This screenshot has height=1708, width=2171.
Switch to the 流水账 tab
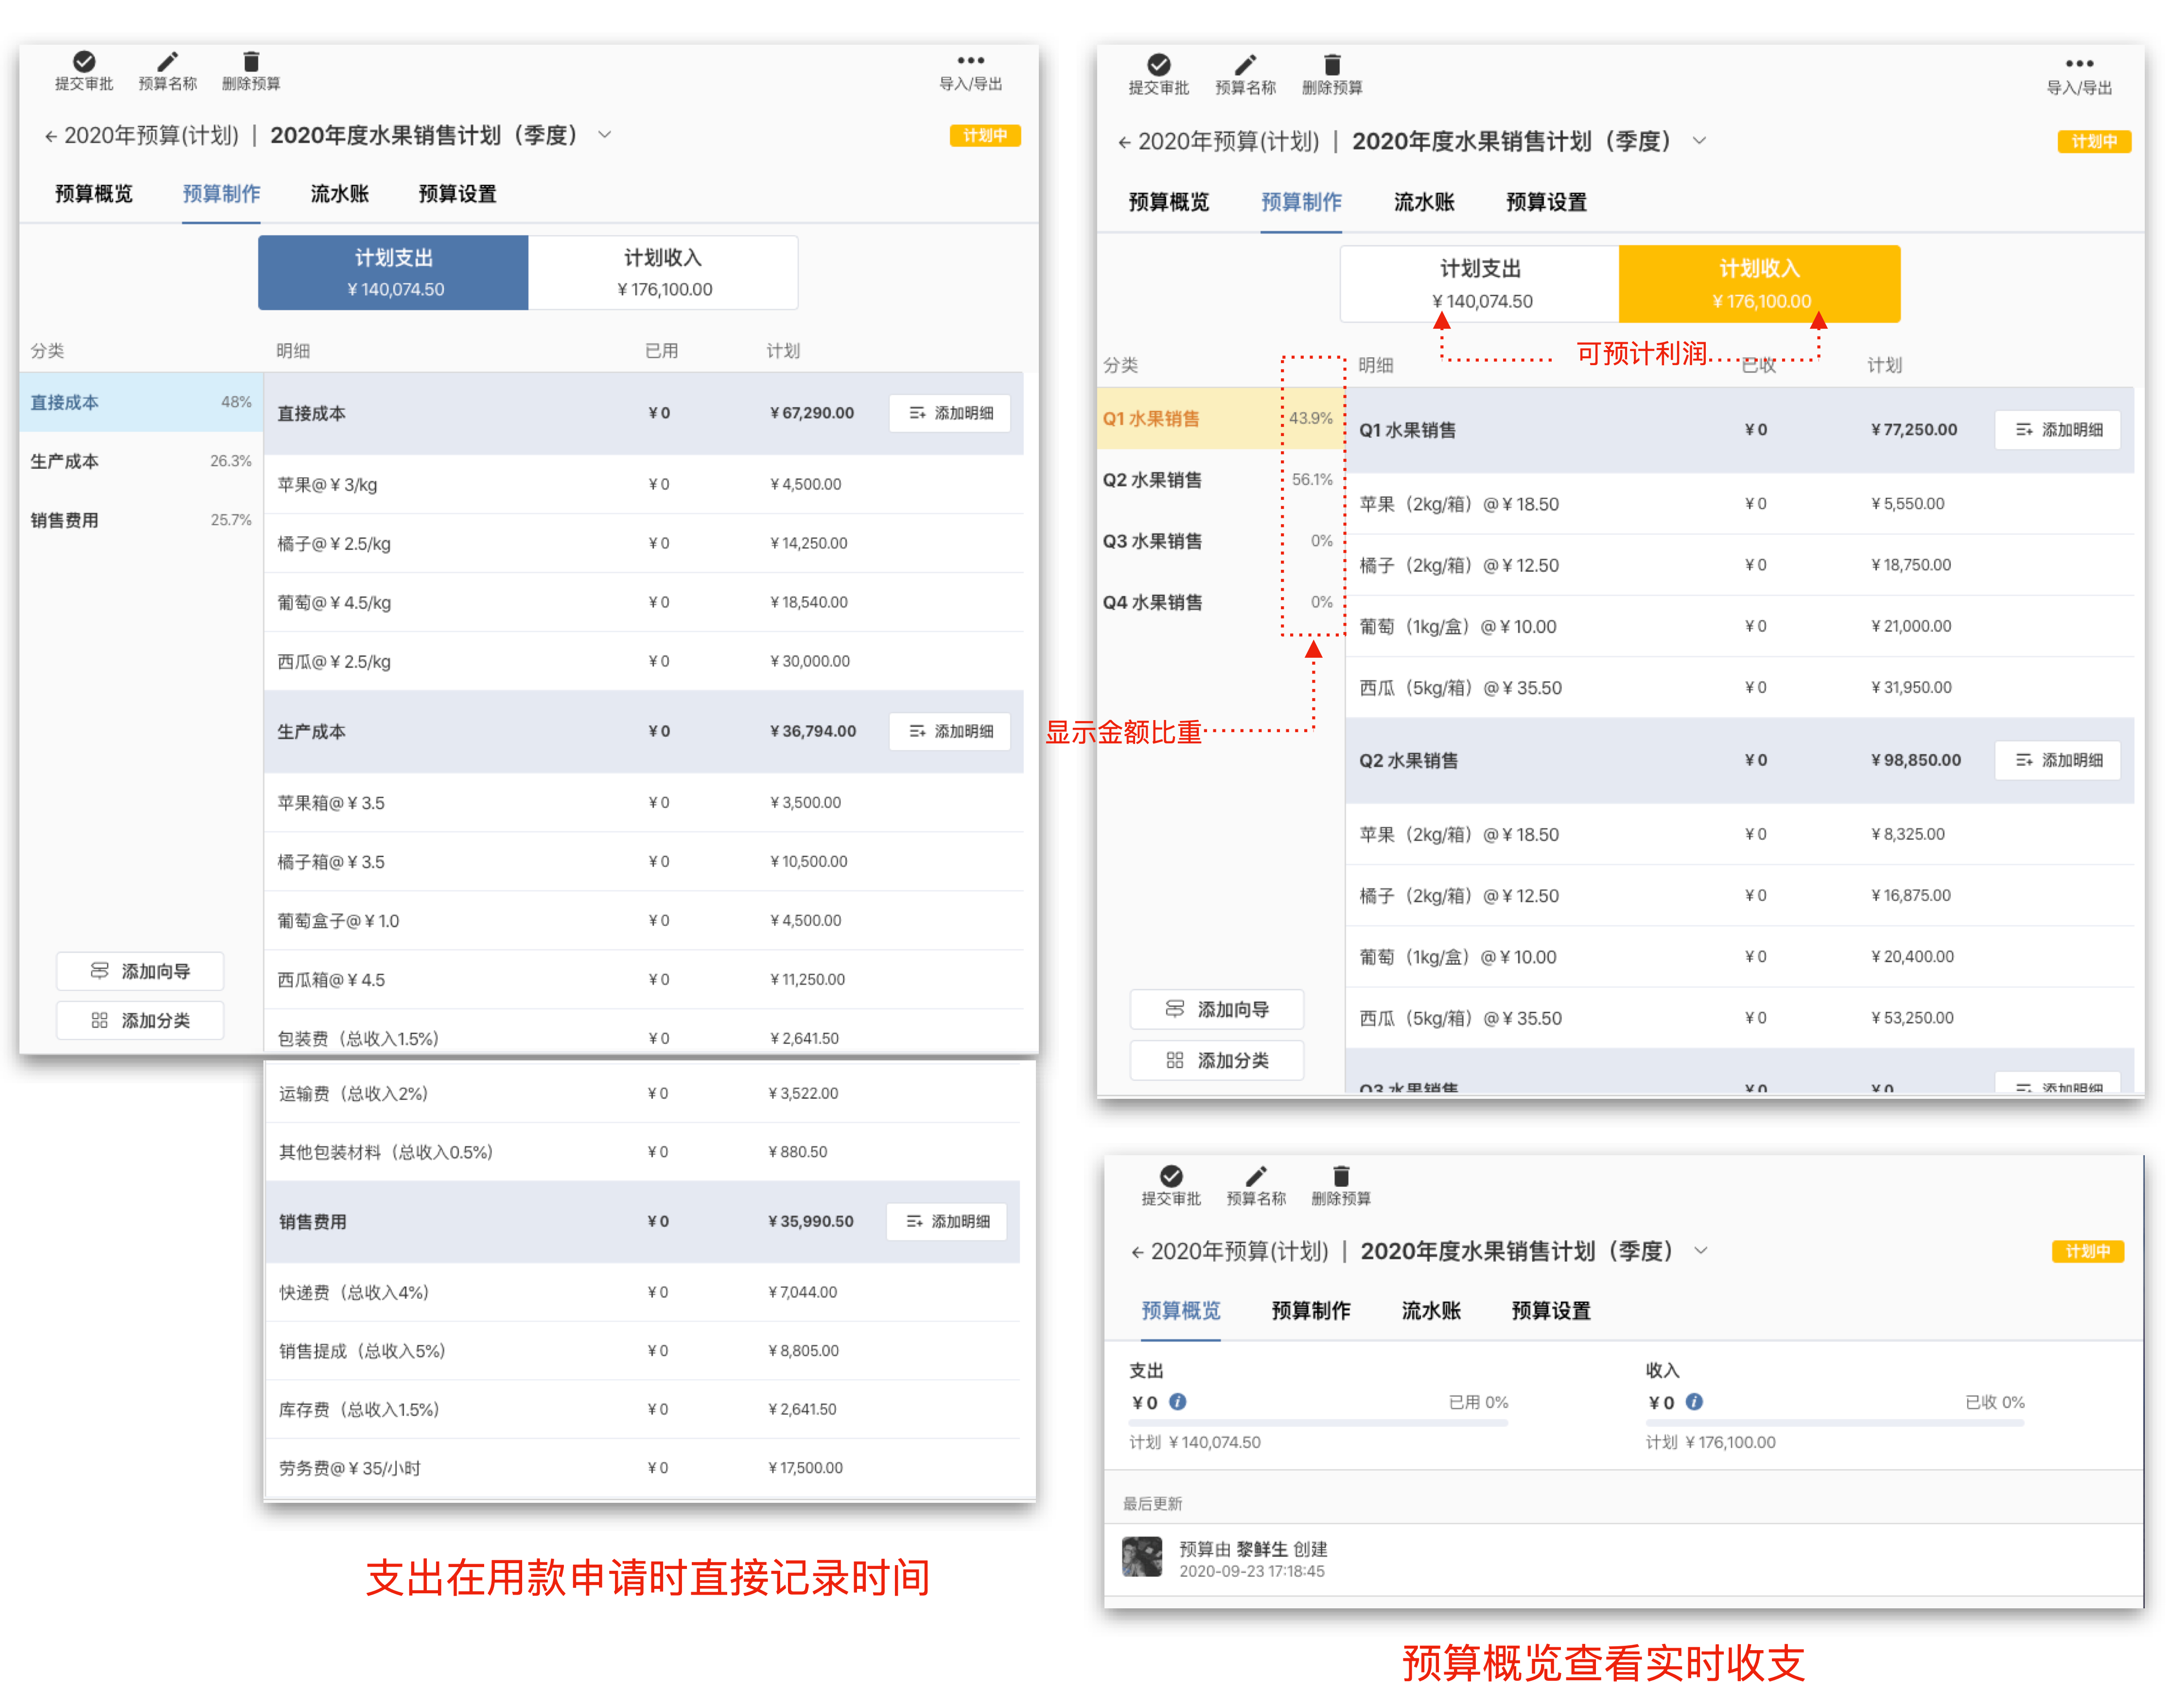pos(339,193)
